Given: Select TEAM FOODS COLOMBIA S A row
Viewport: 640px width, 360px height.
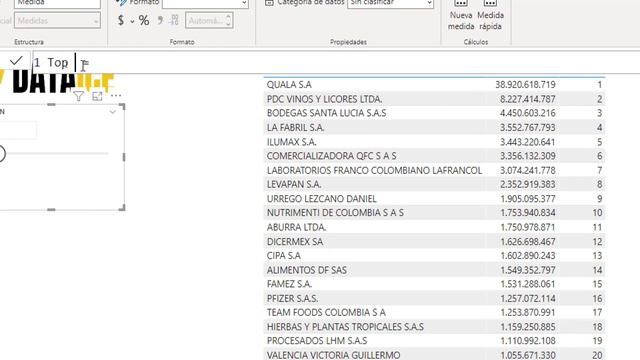Looking at the screenshot, I should 434,312.
